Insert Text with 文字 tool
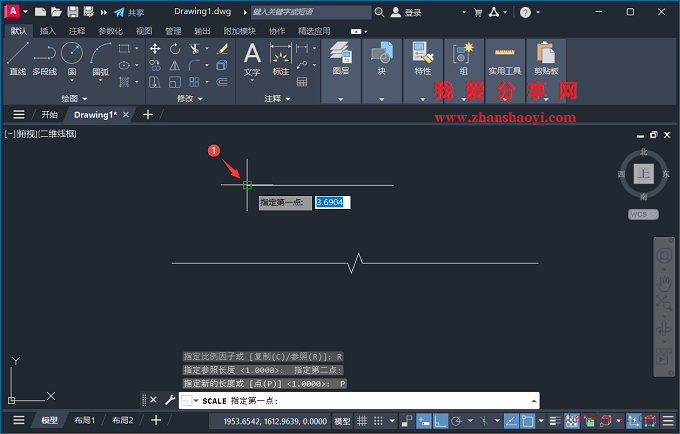 point(252,59)
